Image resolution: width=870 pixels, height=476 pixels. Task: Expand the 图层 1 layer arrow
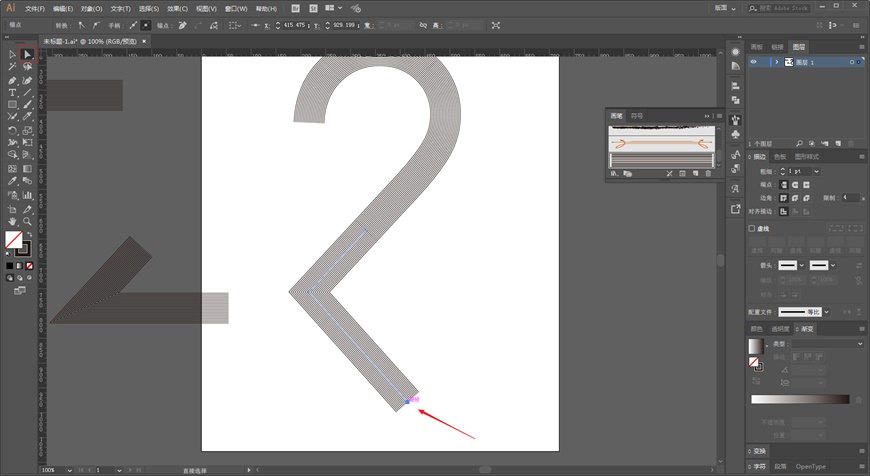(777, 62)
